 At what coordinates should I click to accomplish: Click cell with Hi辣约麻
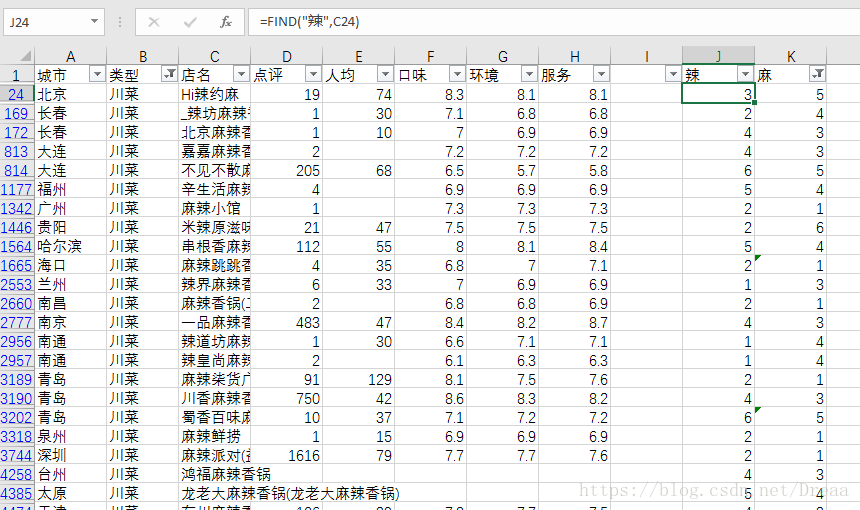click(x=214, y=94)
